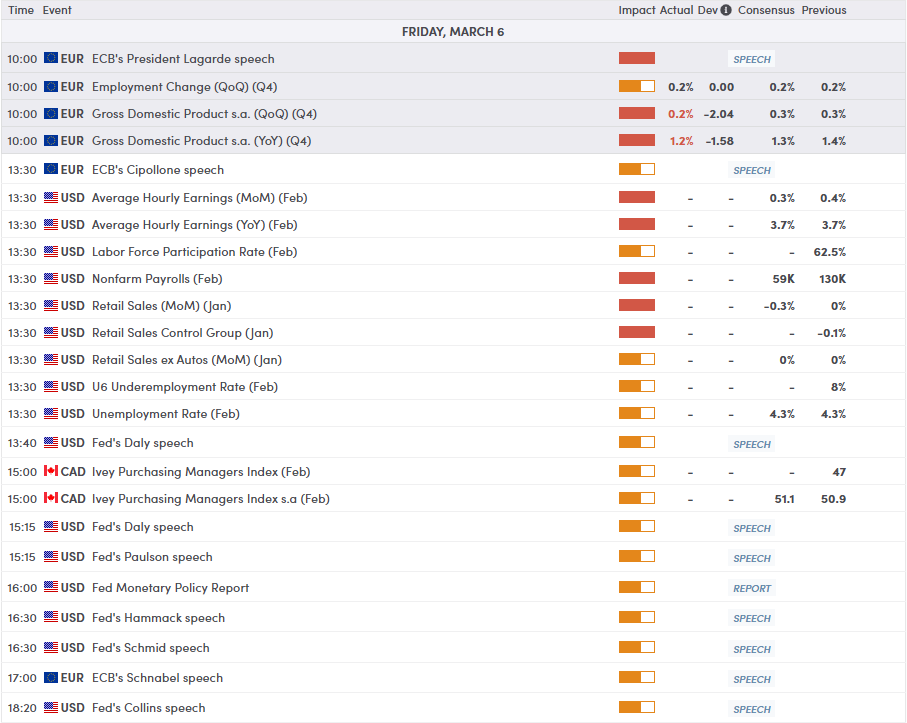Image resolution: width=907 pixels, height=723 pixels.
Task: Click the SPEECH badge for Fed's Collins speech
Action: 752,709
